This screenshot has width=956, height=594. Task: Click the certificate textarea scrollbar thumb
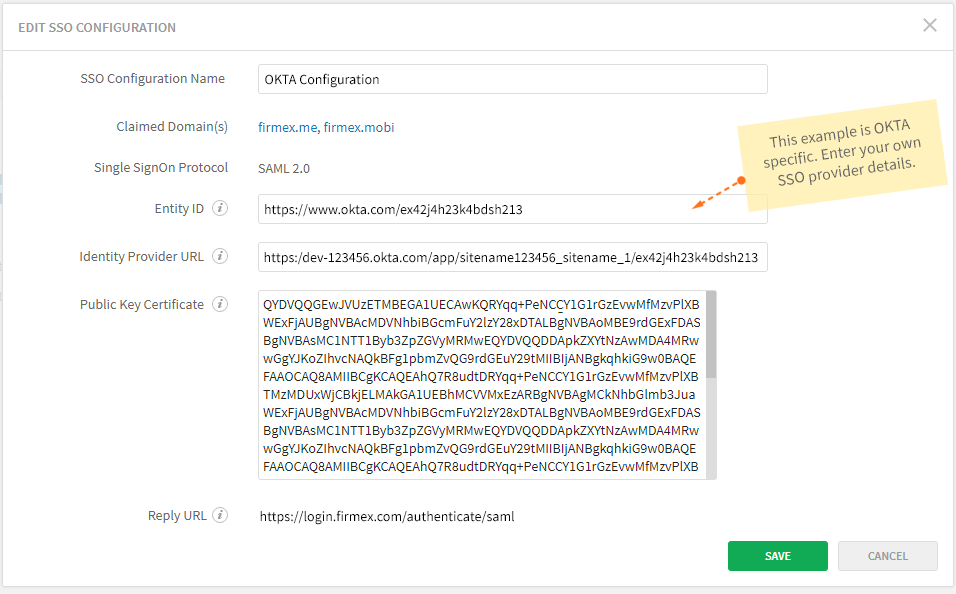click(x=711, y=334)
